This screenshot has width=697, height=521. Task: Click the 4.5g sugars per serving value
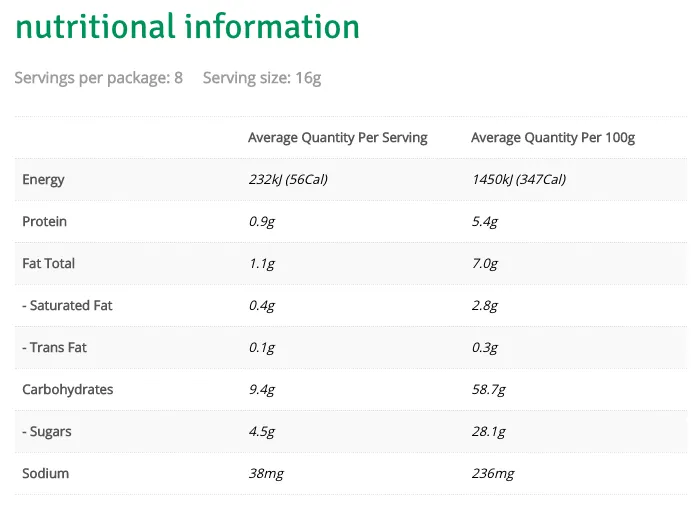click(x=261, y=432)
